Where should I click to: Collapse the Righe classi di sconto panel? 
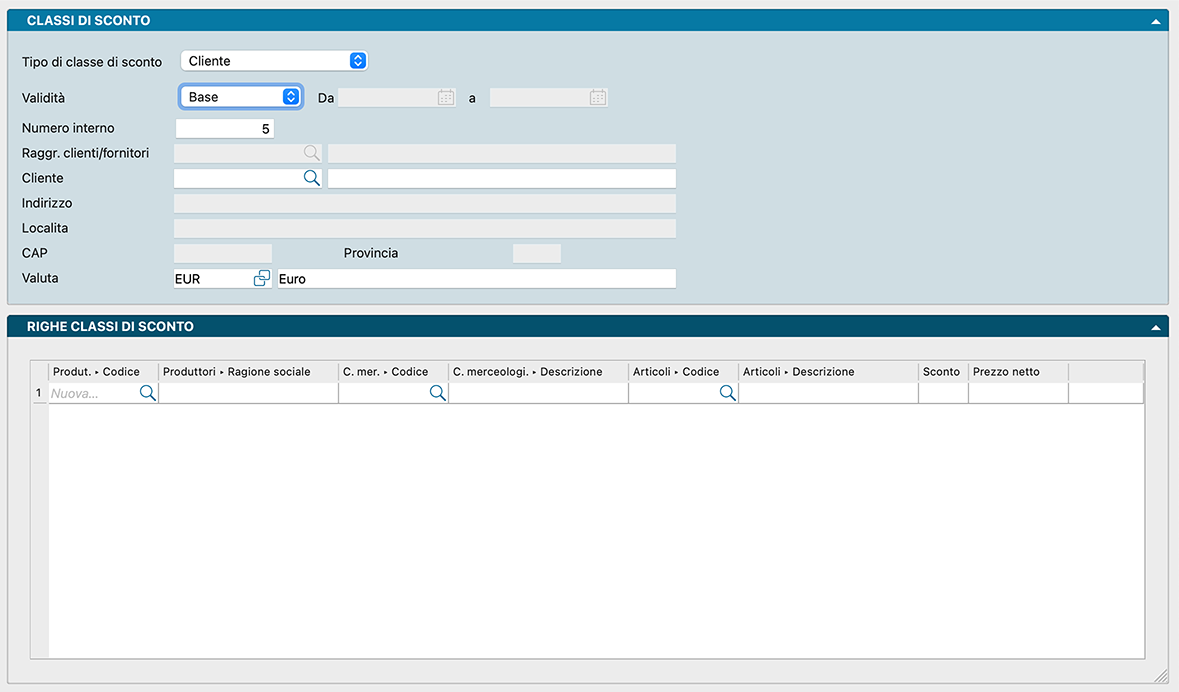[x=1156, y=327]
